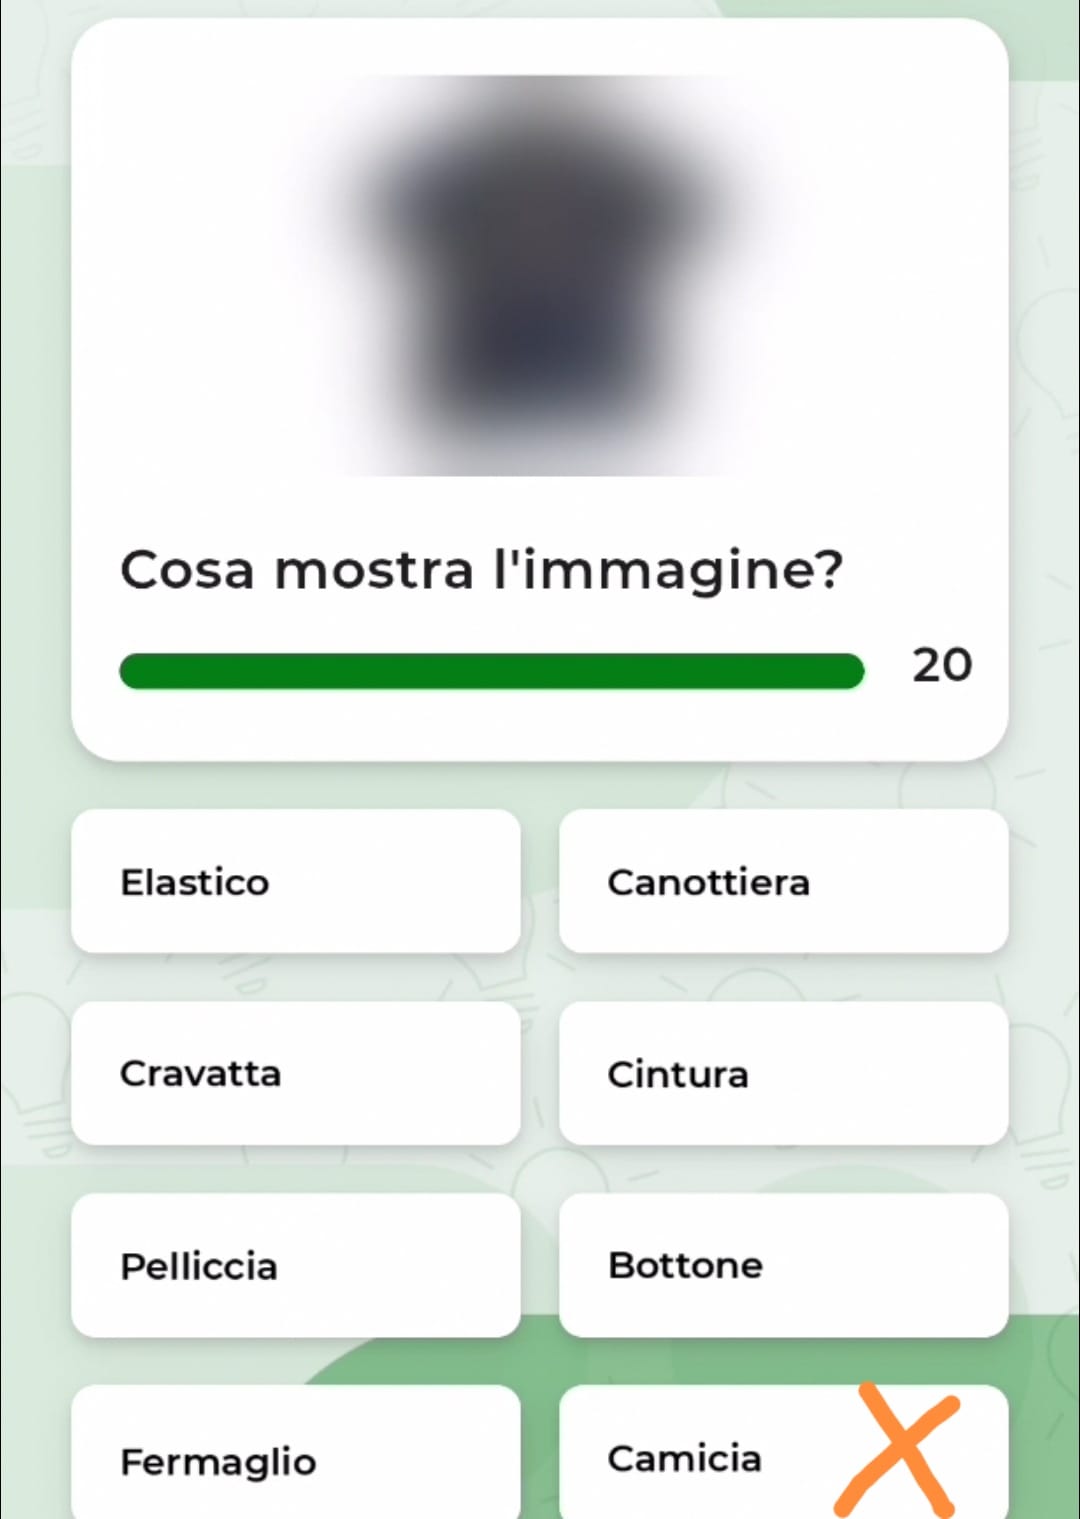Choose the Italian answer meaning 'elastic band'
Image resolution: width=1080 pixels, height=1519 pixels.
(295, 881)
